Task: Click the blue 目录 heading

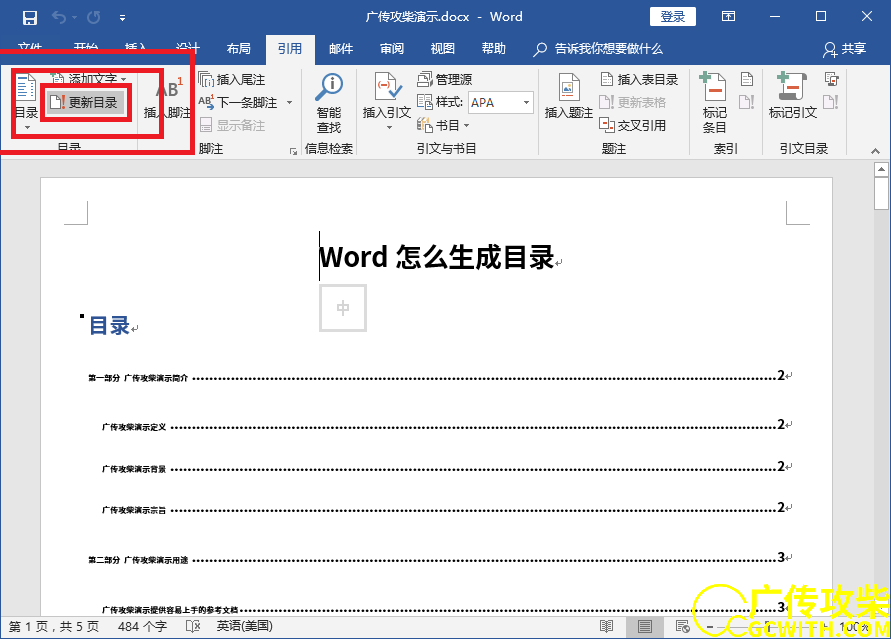Action: 110,326
